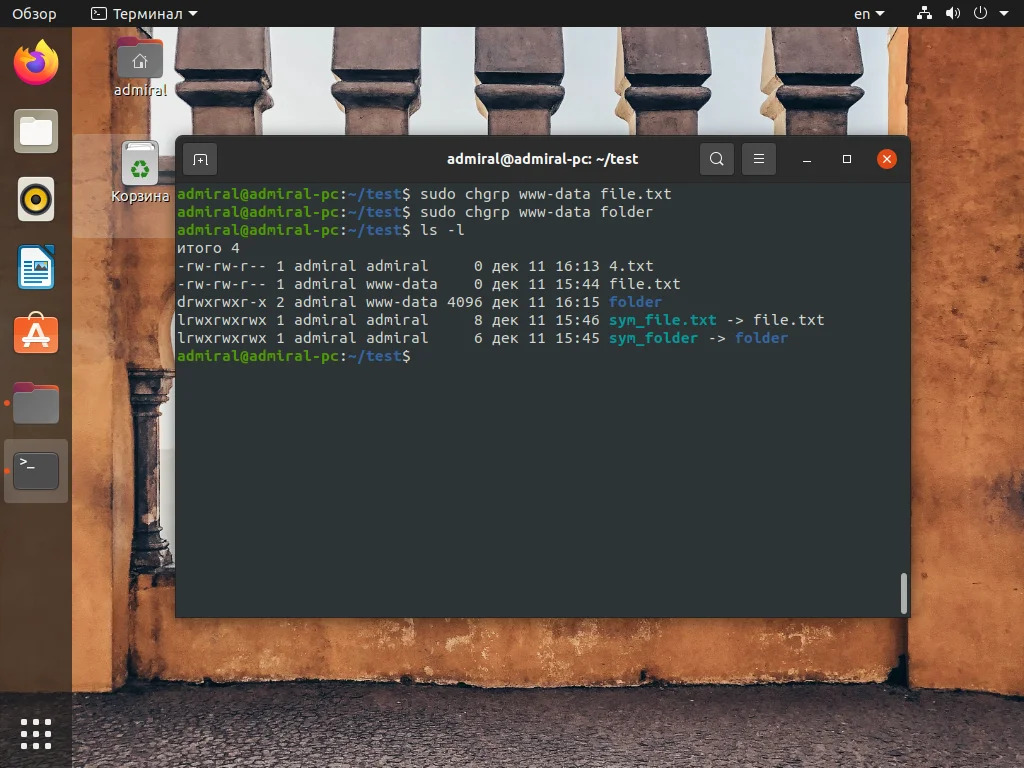
Task: Select the running Terminal icon in the dock
Action: (x=36, y=470)
